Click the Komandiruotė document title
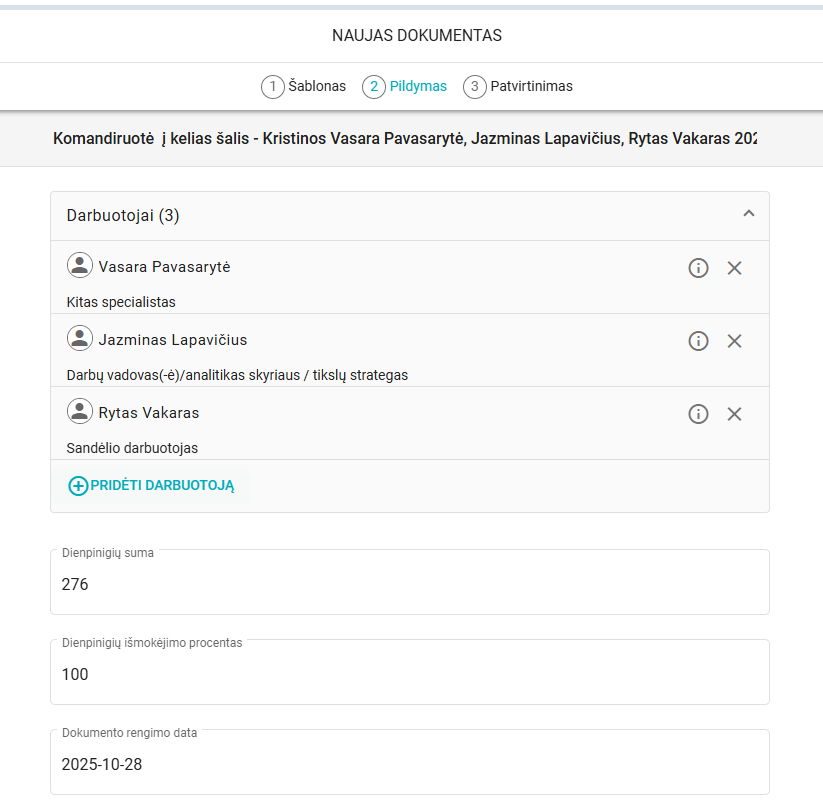 coord(404,138)
